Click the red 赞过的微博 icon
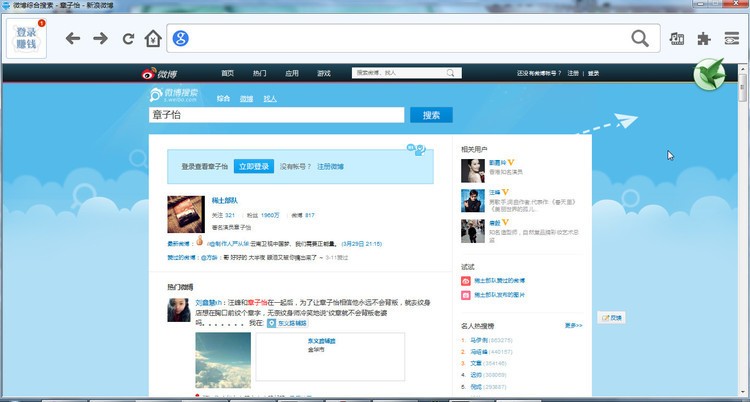This screenshot has height=402, width=750. pos(466,281)
